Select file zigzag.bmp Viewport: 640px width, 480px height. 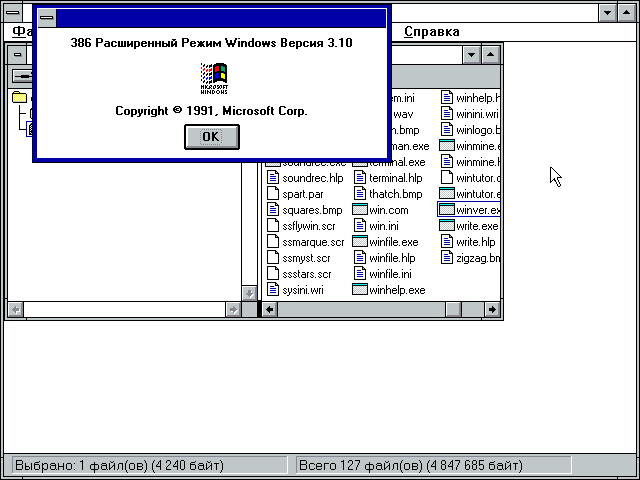coord(470,258)
